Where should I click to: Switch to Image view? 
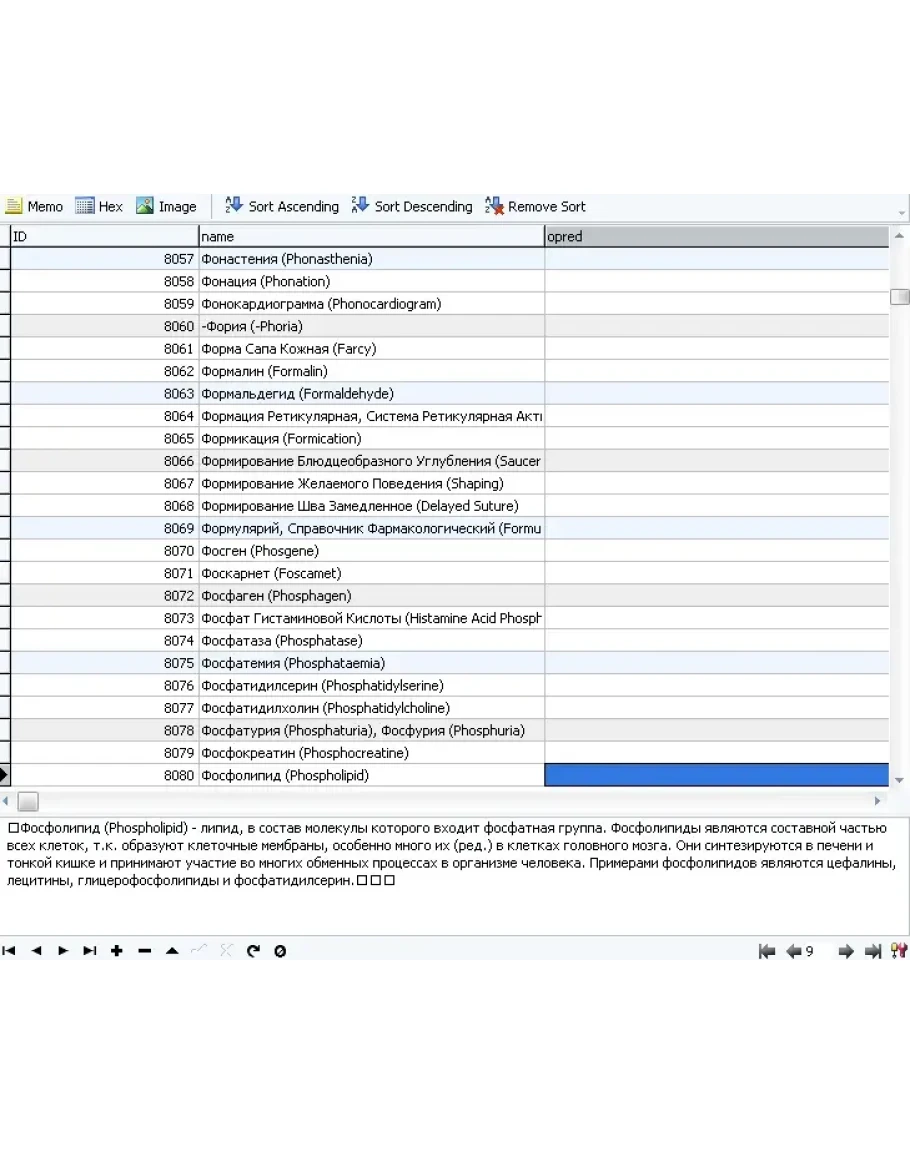(x=166, y=207)
